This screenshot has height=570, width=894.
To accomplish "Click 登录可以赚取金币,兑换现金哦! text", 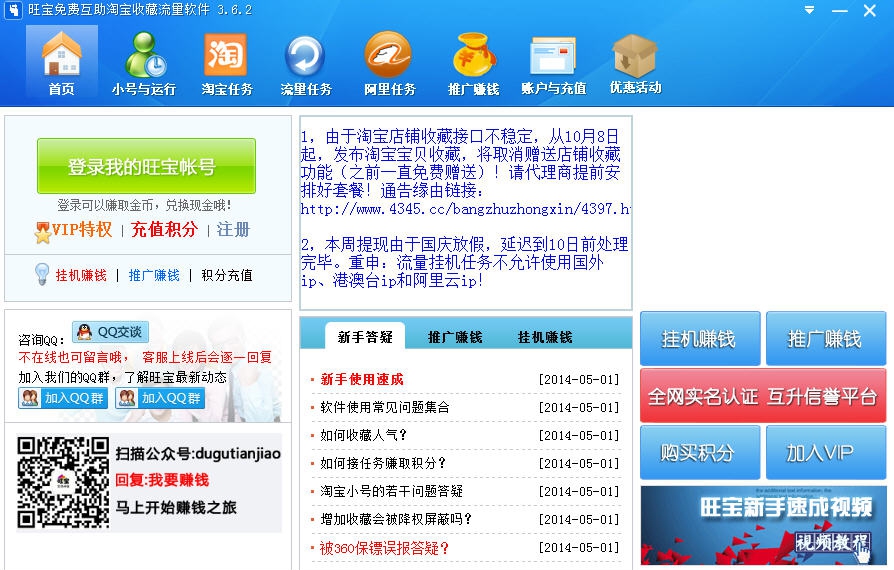I will 144,205.
